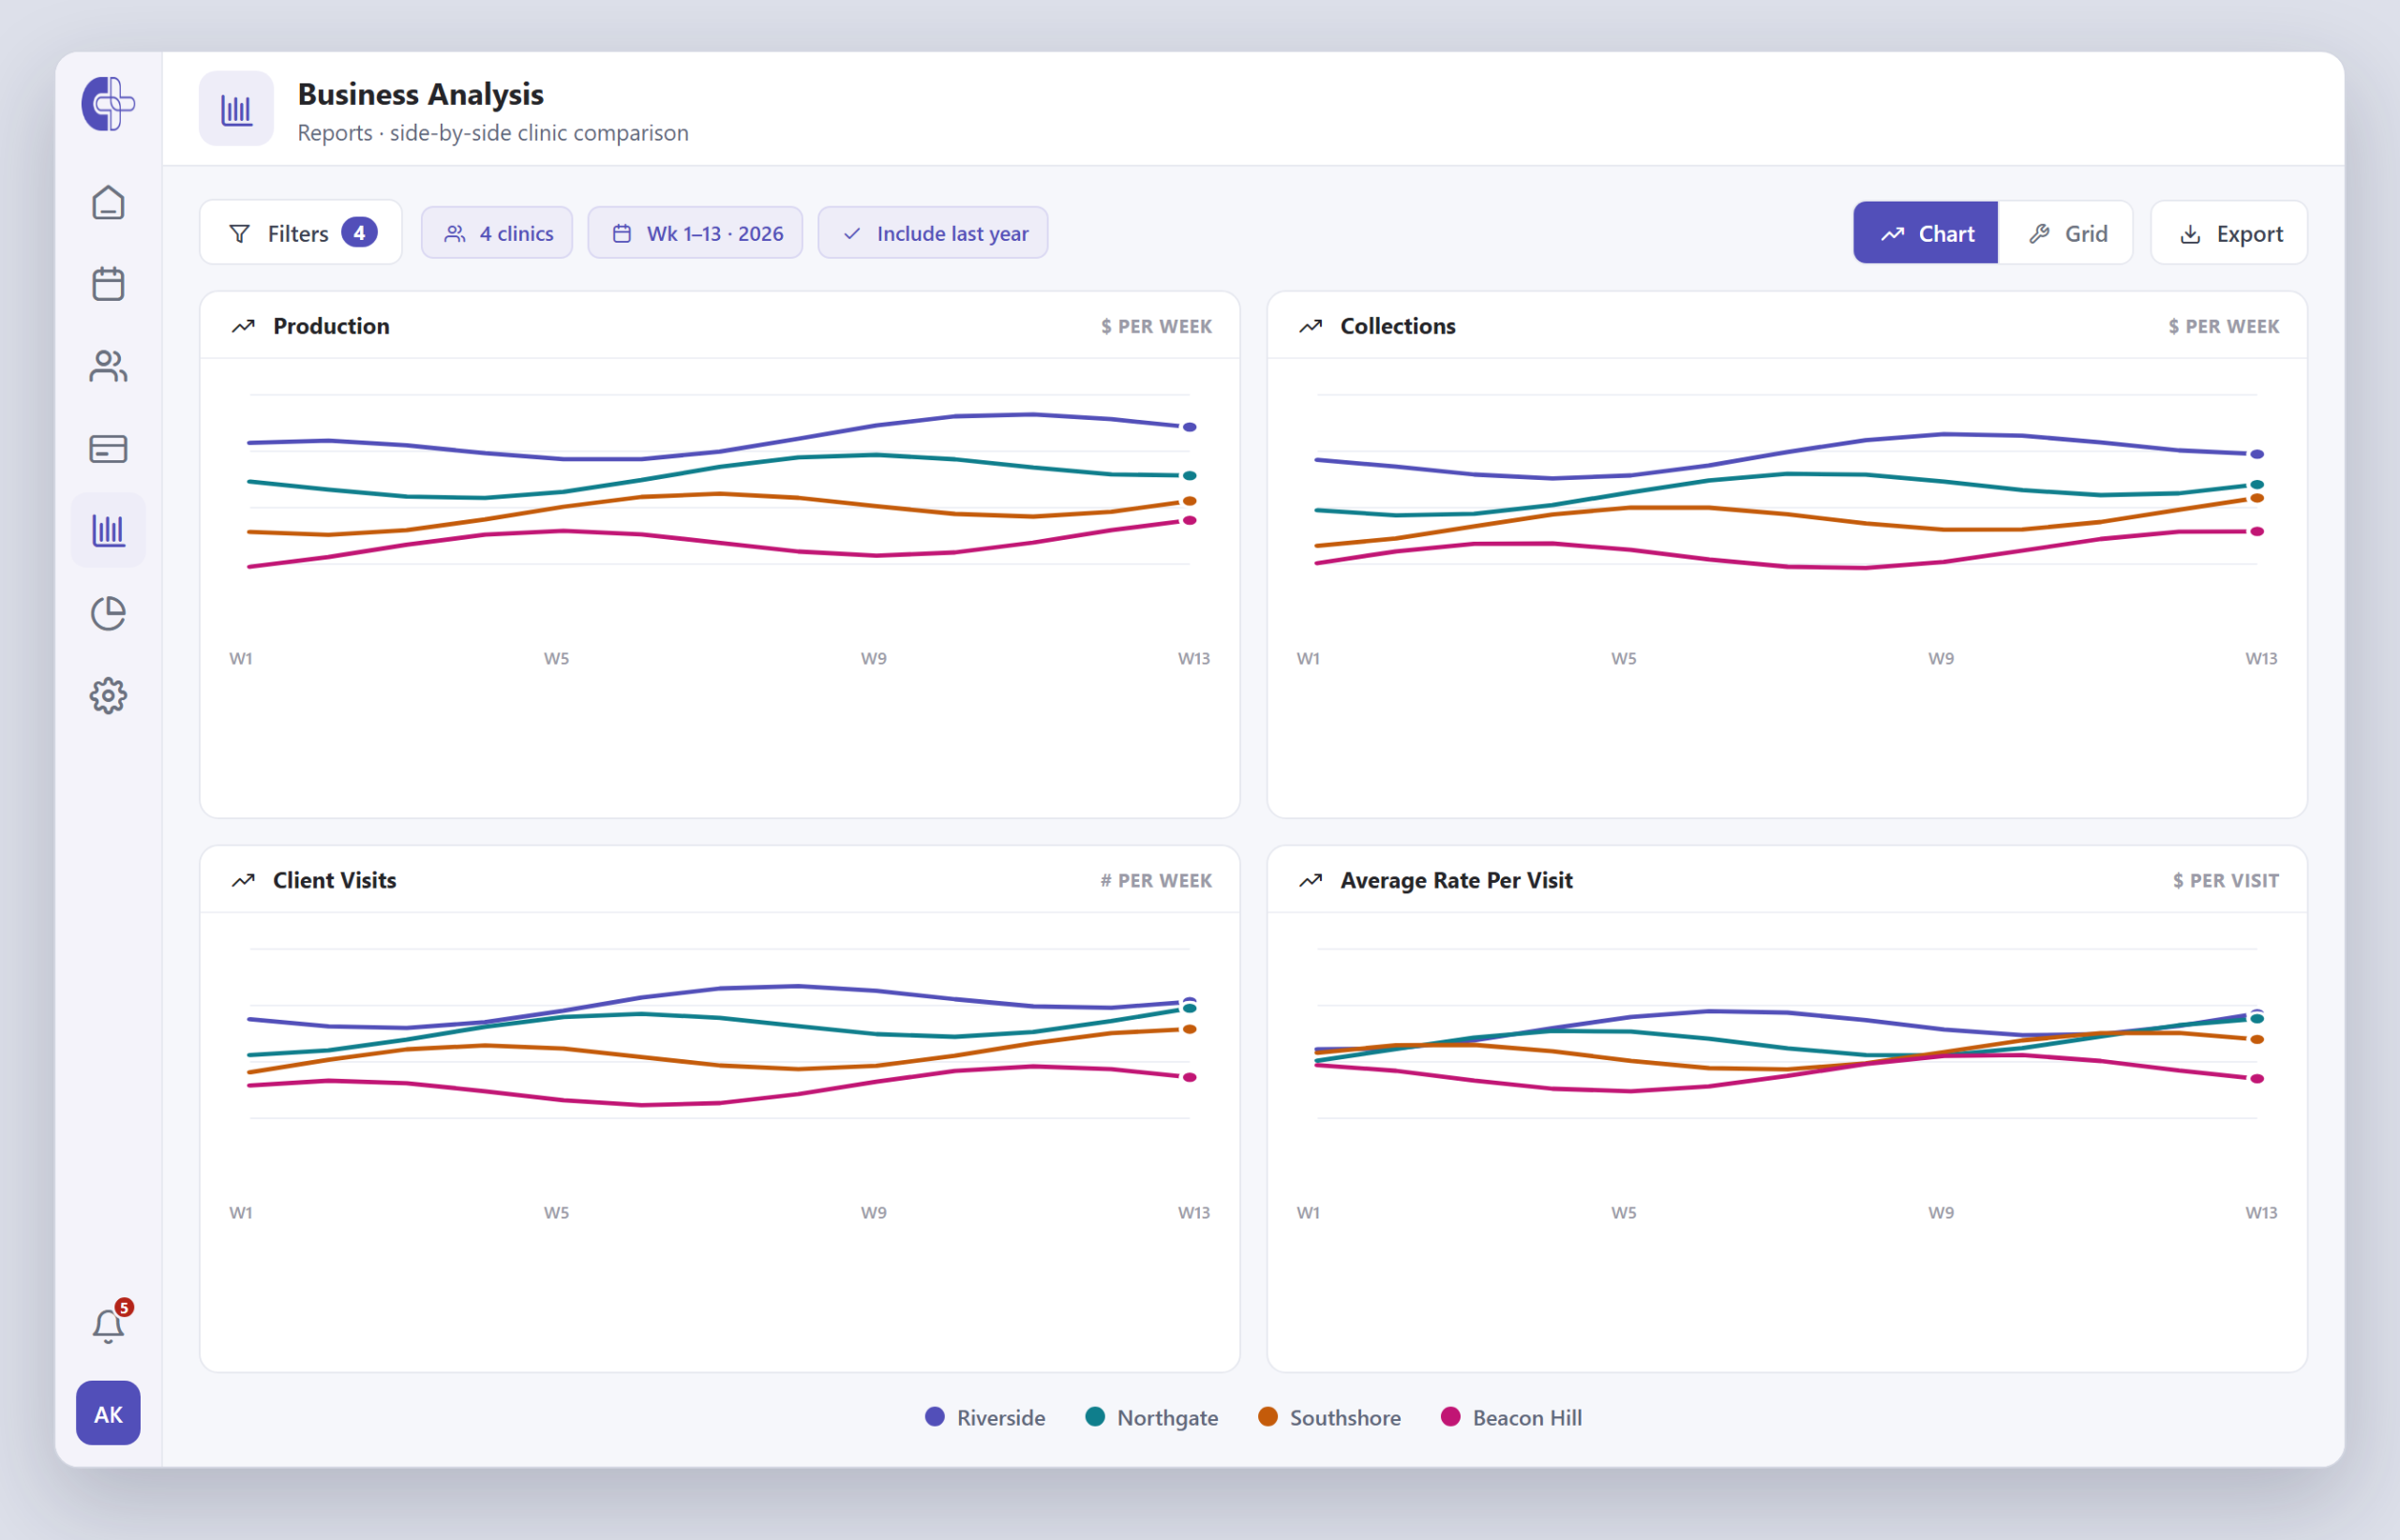The image size is (2400, 1540).
Task: Click the Production chart title
Action: pyautogui.click(x=331, y=326)
